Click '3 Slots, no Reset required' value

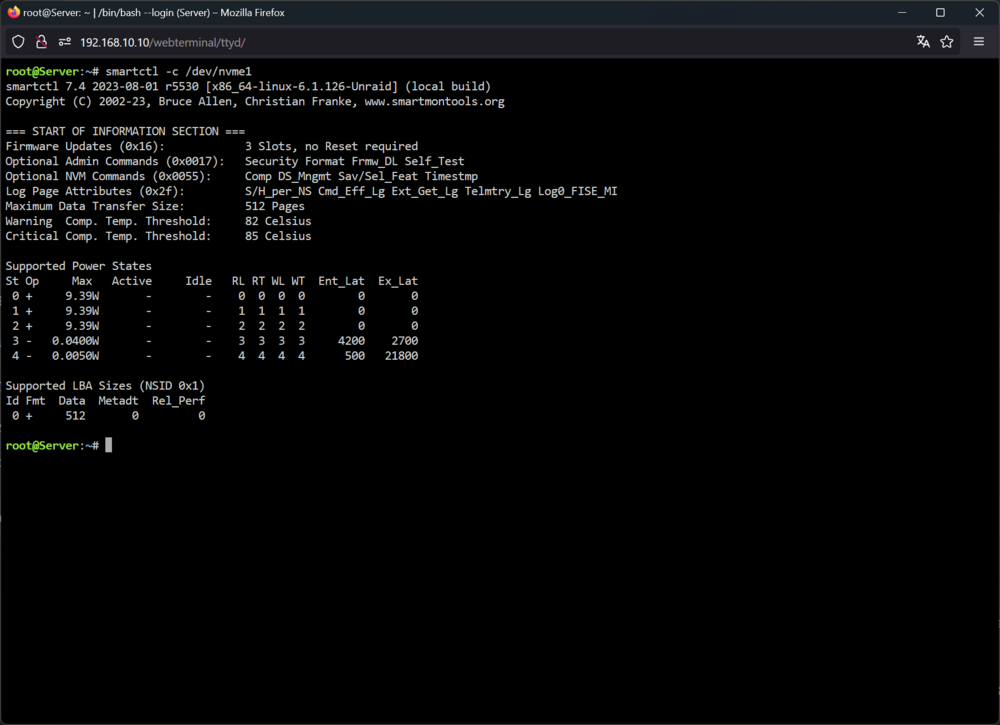point(332,146)
